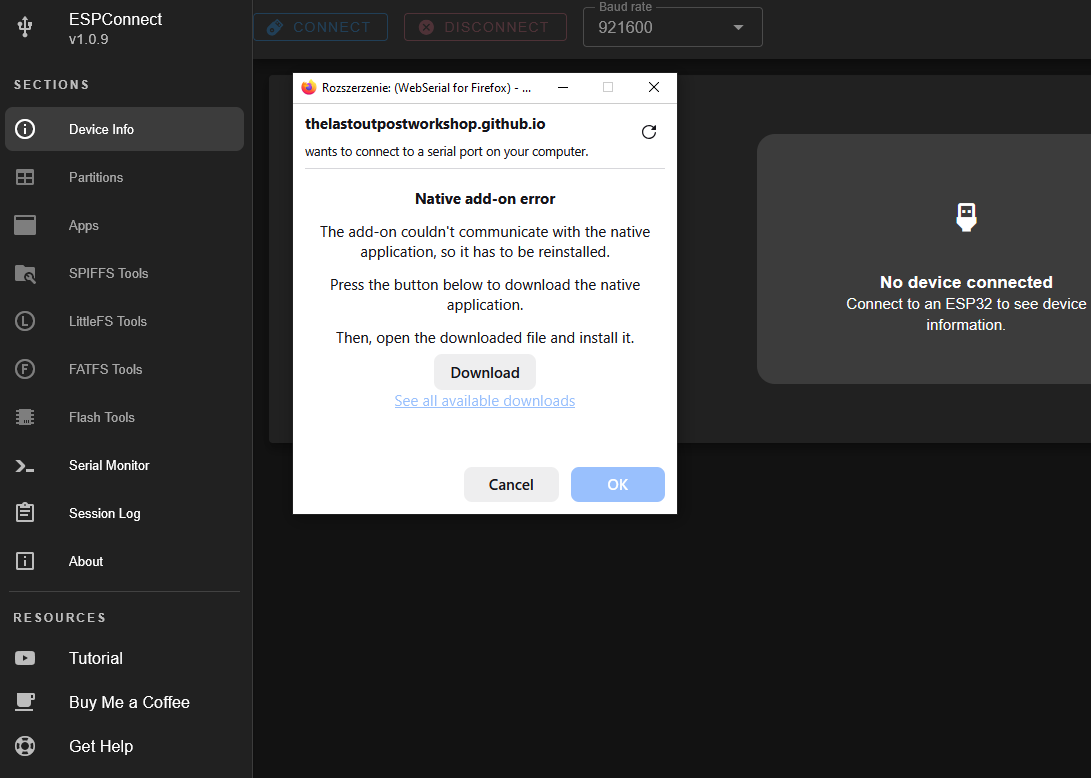Confirm the dialog with OK
1091x778 pixels.
coord(618,484)
